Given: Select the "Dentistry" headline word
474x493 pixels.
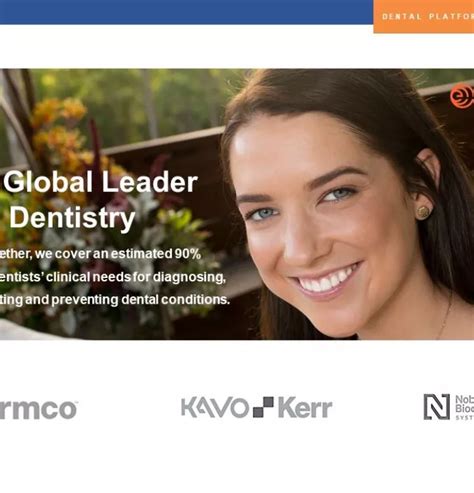Looking at the screenshot, I should click(x=72, y=218).
